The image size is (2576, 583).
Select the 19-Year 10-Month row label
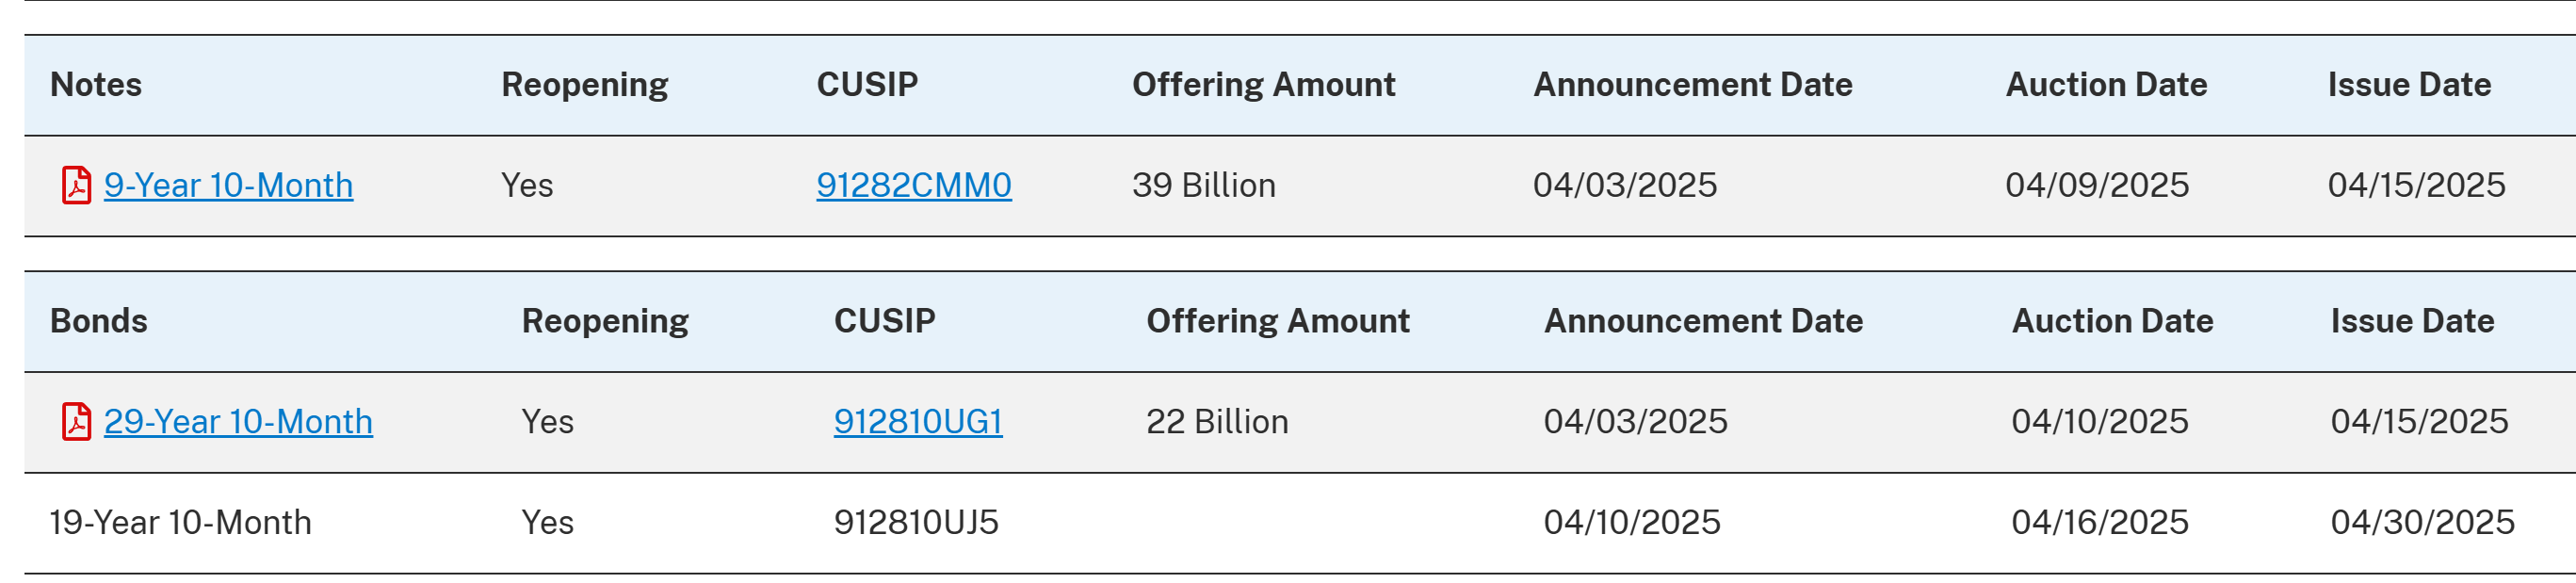(180, 522)
